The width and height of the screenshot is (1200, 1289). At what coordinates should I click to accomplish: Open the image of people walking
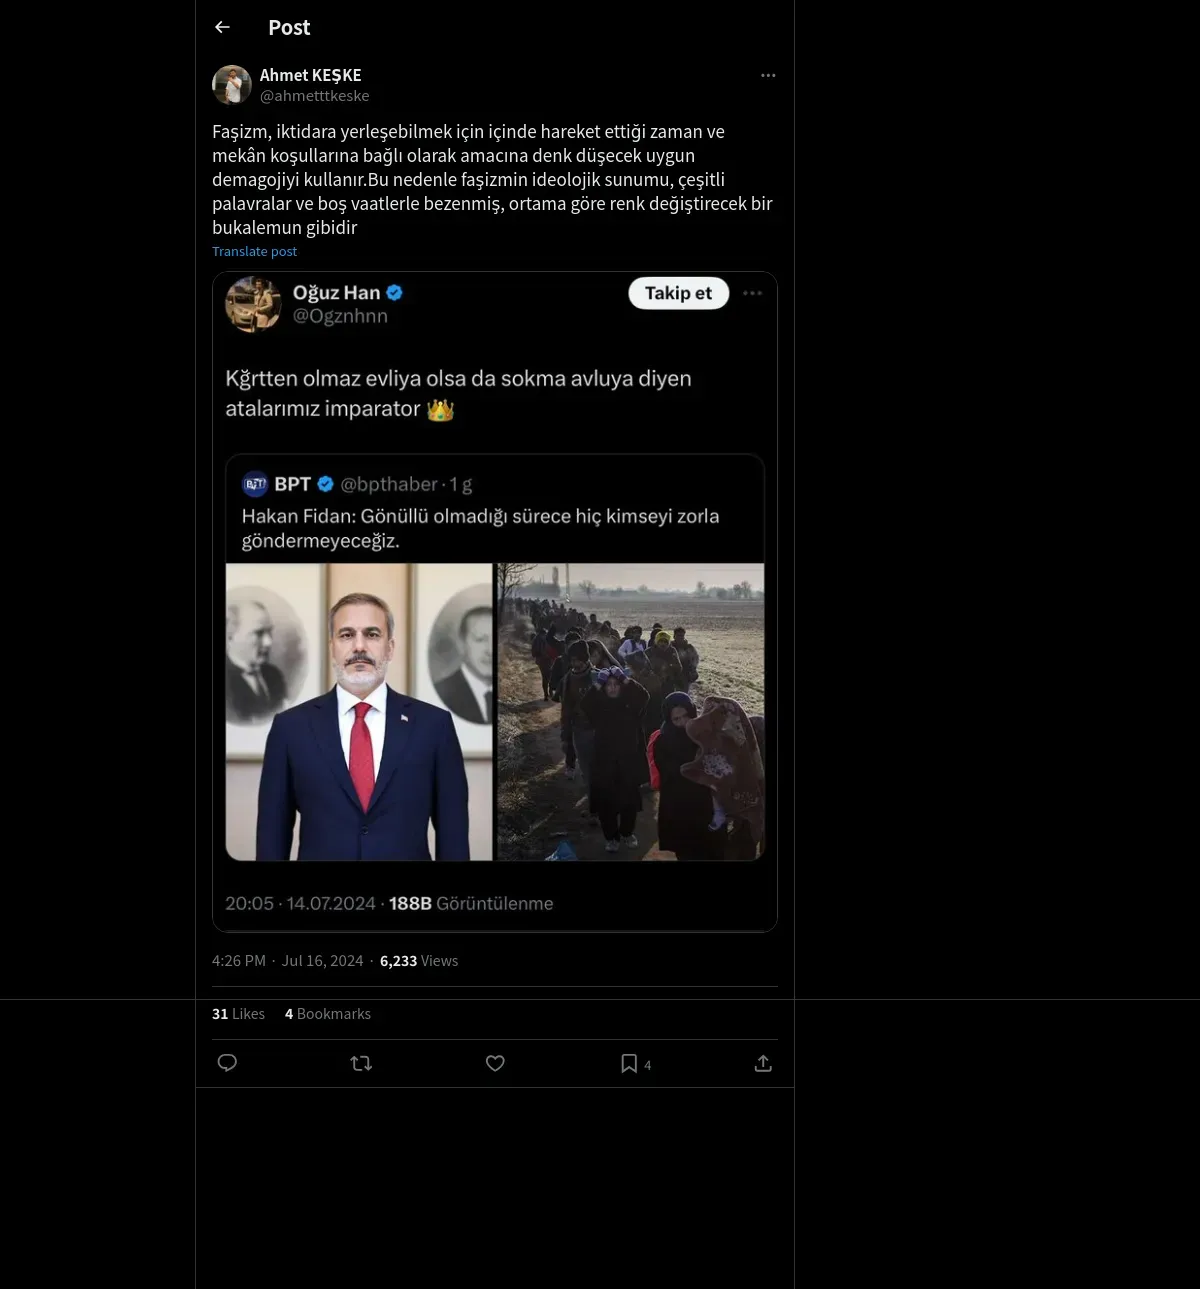[631, 712]
